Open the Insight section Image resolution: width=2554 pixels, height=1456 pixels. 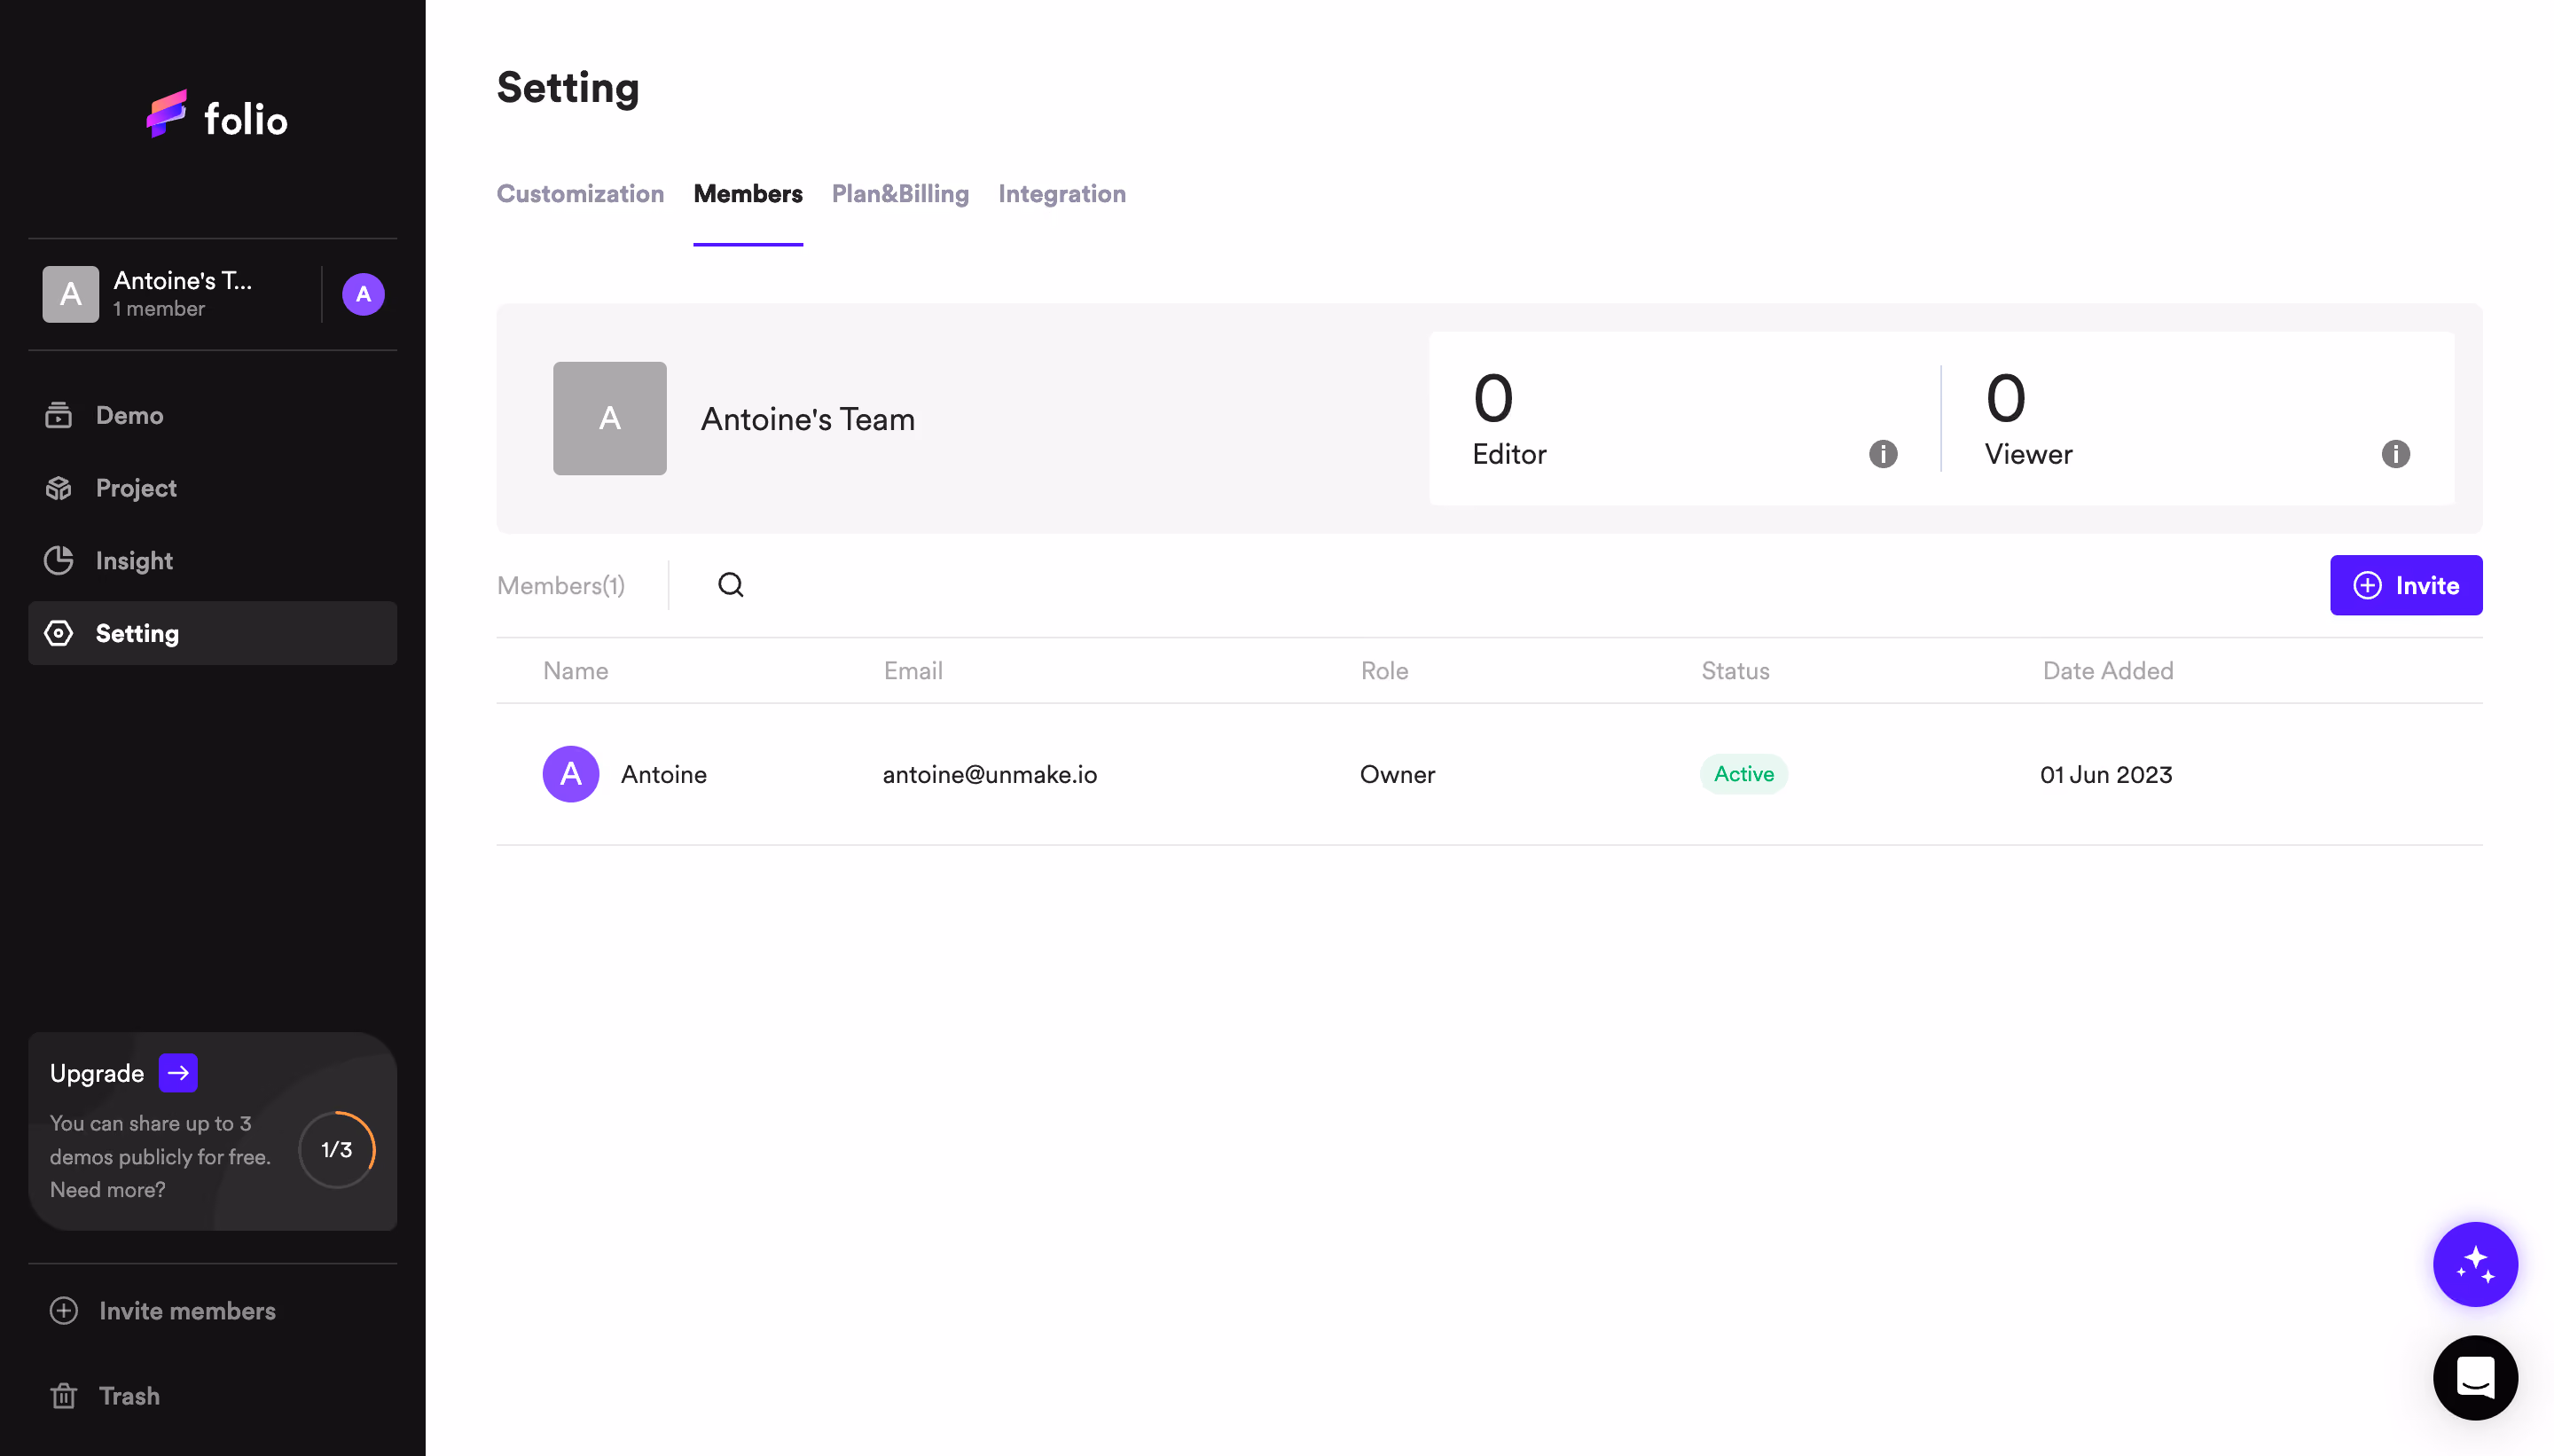(x=212, y=560)
